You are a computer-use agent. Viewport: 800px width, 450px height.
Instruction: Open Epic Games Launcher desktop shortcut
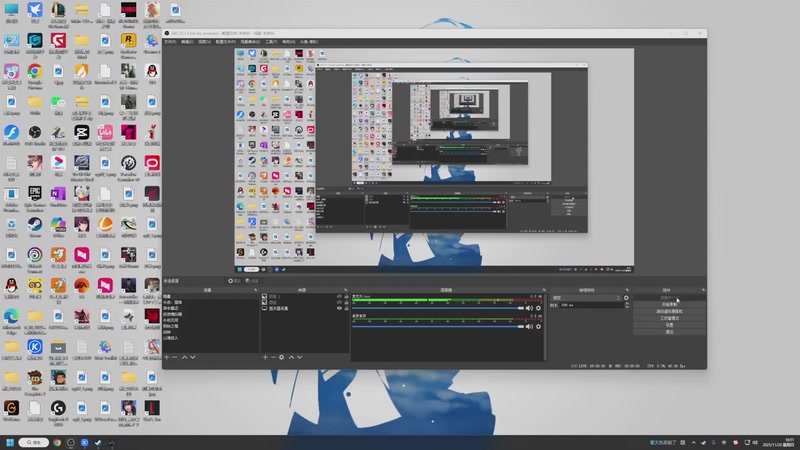35,199
